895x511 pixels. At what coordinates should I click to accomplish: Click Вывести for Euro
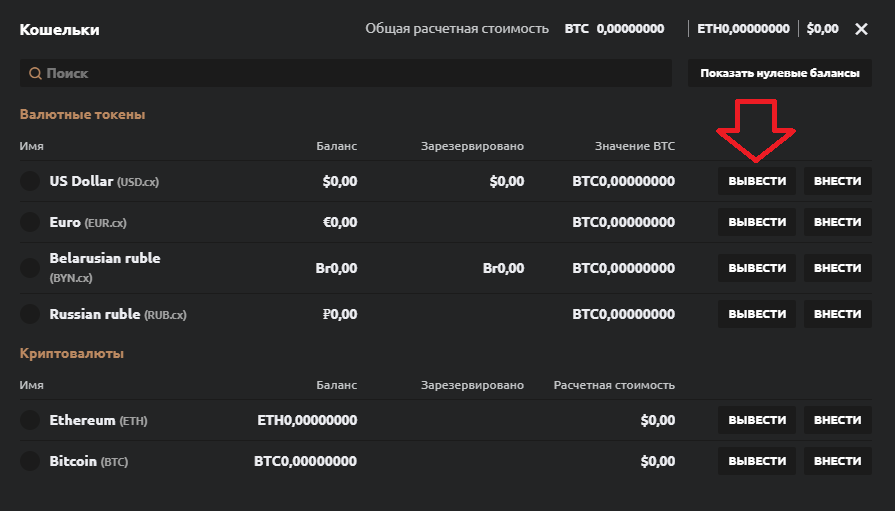[757, 222]
